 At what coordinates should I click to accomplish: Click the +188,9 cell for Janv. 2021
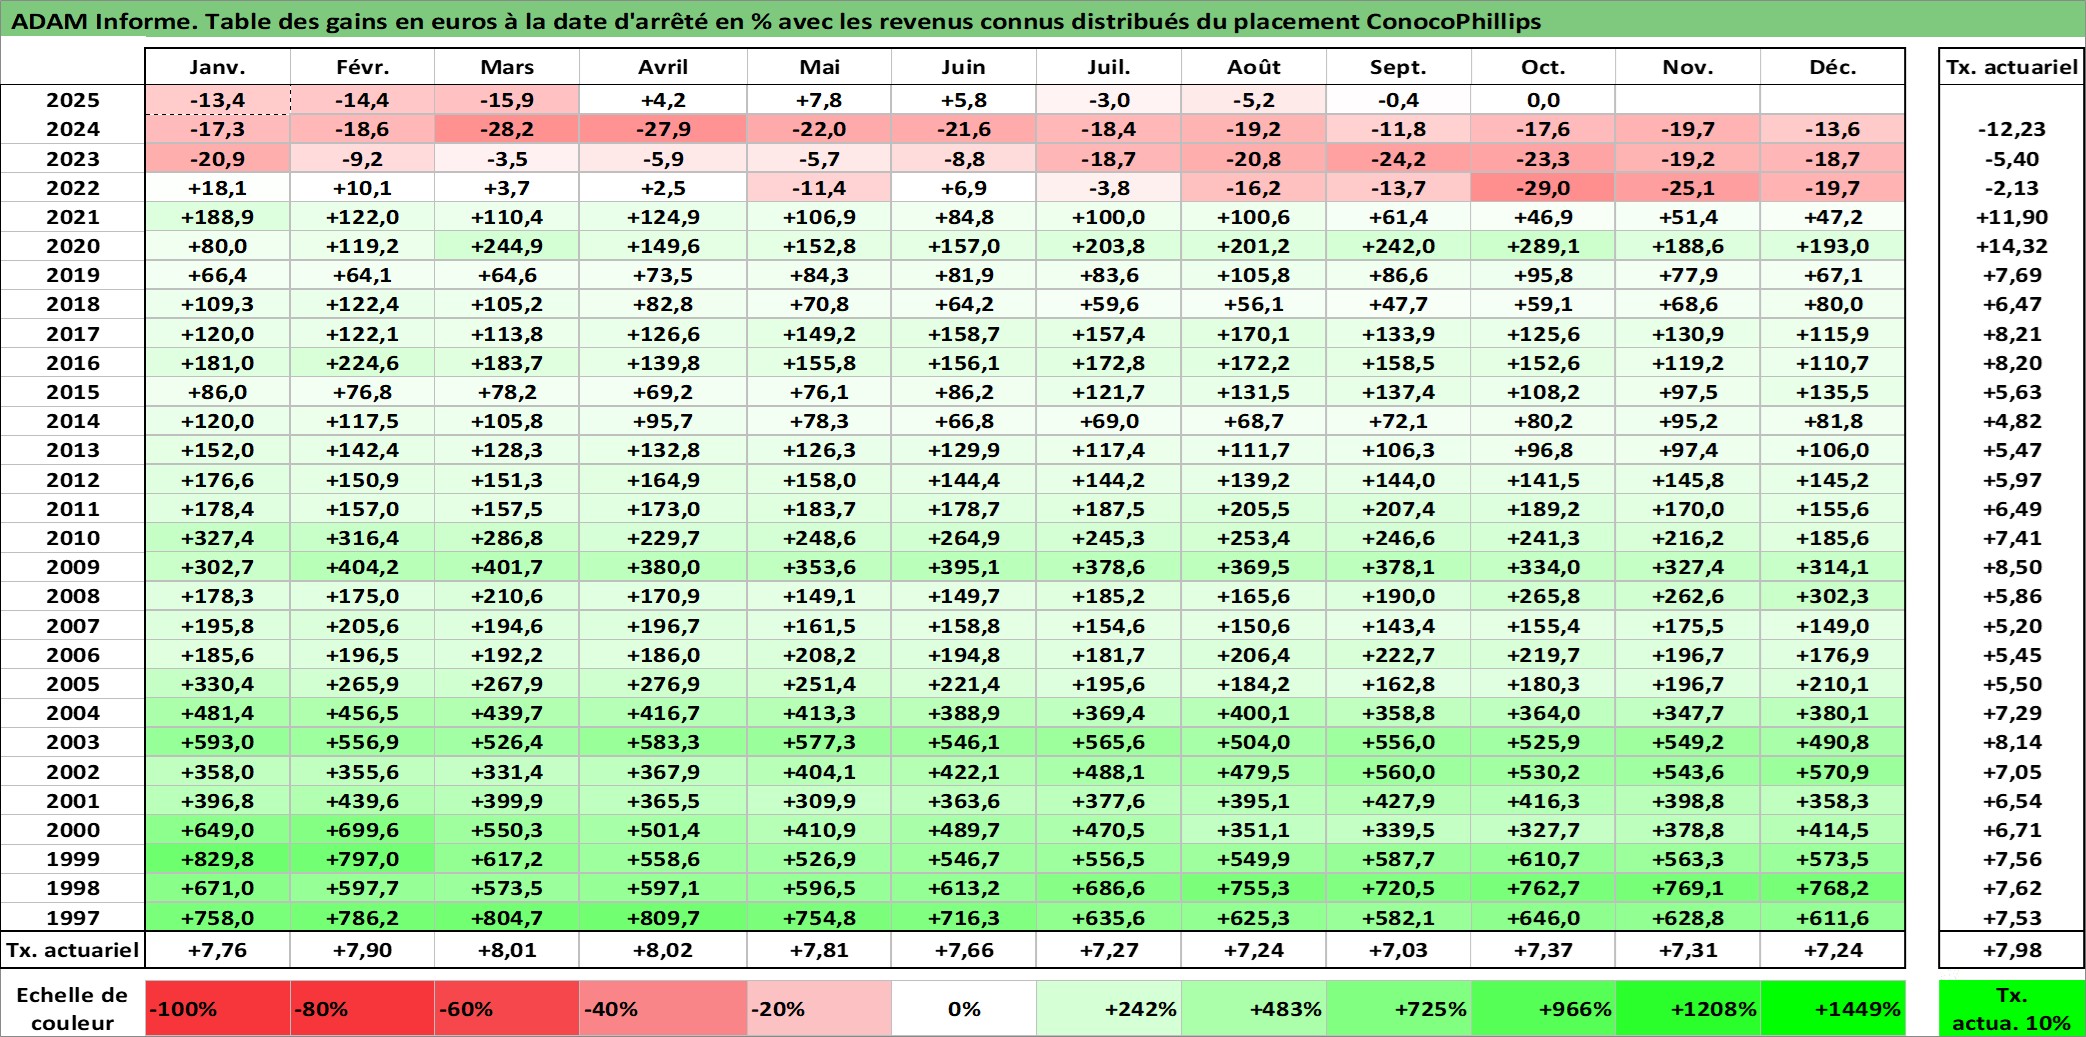[218, 217]
